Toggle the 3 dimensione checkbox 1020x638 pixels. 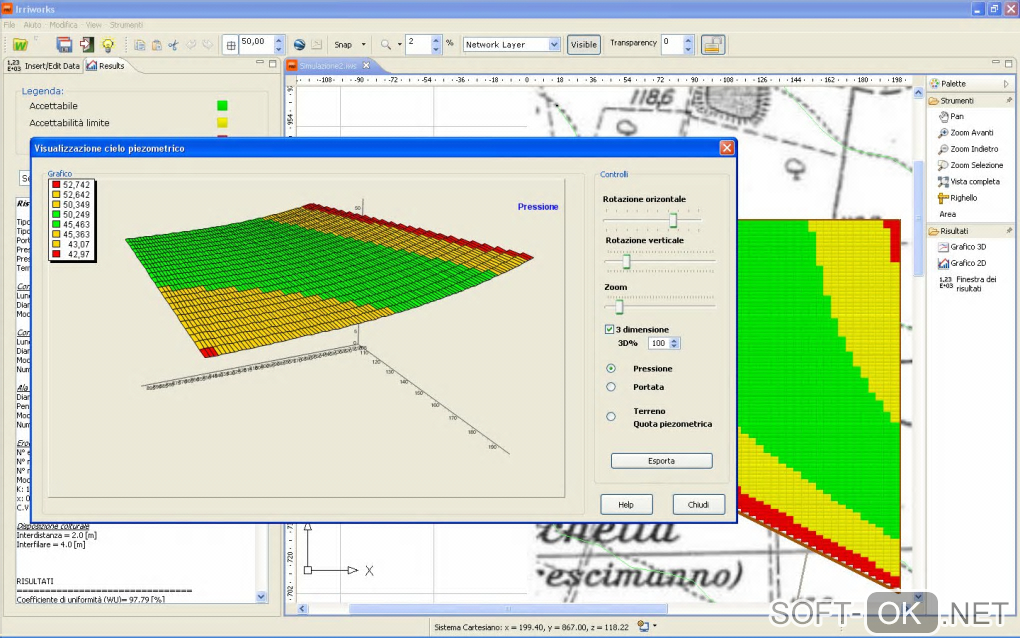(609, 329)
